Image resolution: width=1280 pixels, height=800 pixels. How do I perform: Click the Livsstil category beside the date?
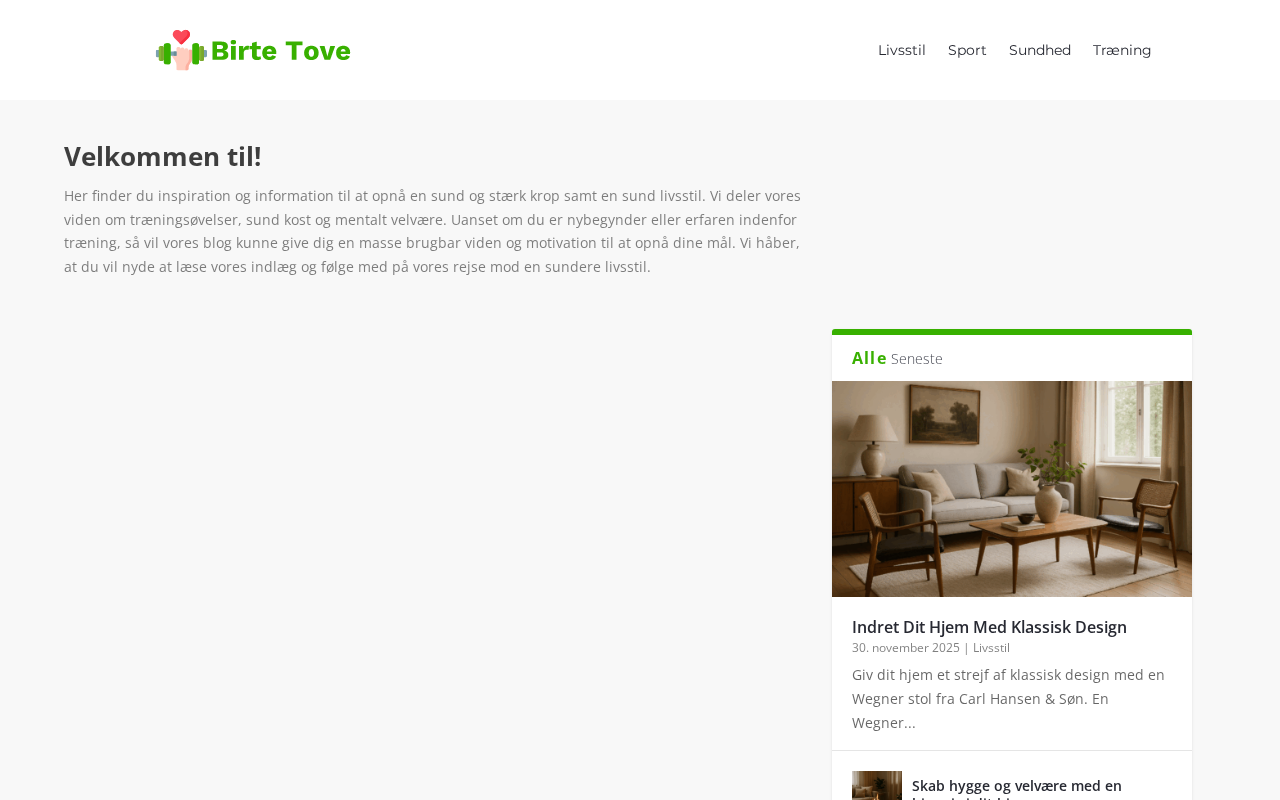(991, 648)
